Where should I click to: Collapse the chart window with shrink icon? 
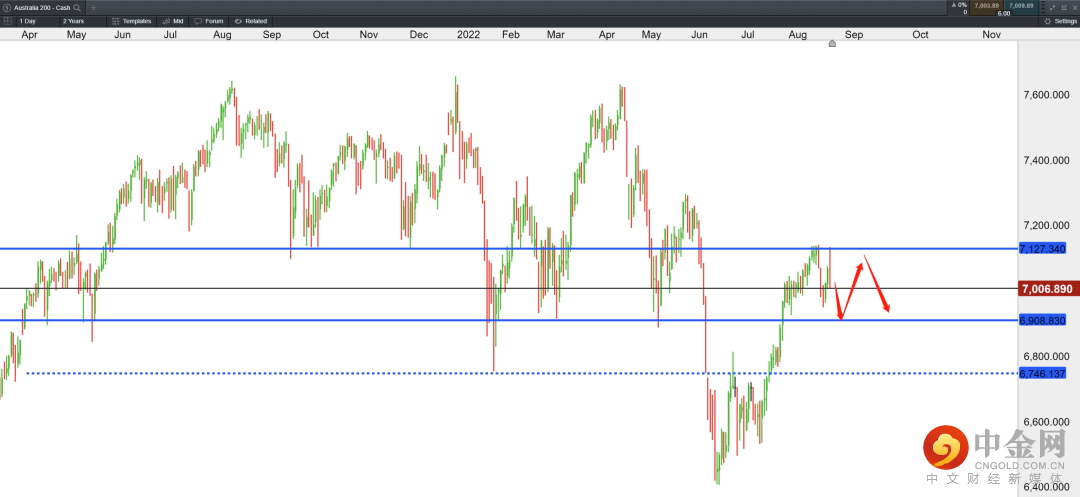click(x=1052, y=6)
